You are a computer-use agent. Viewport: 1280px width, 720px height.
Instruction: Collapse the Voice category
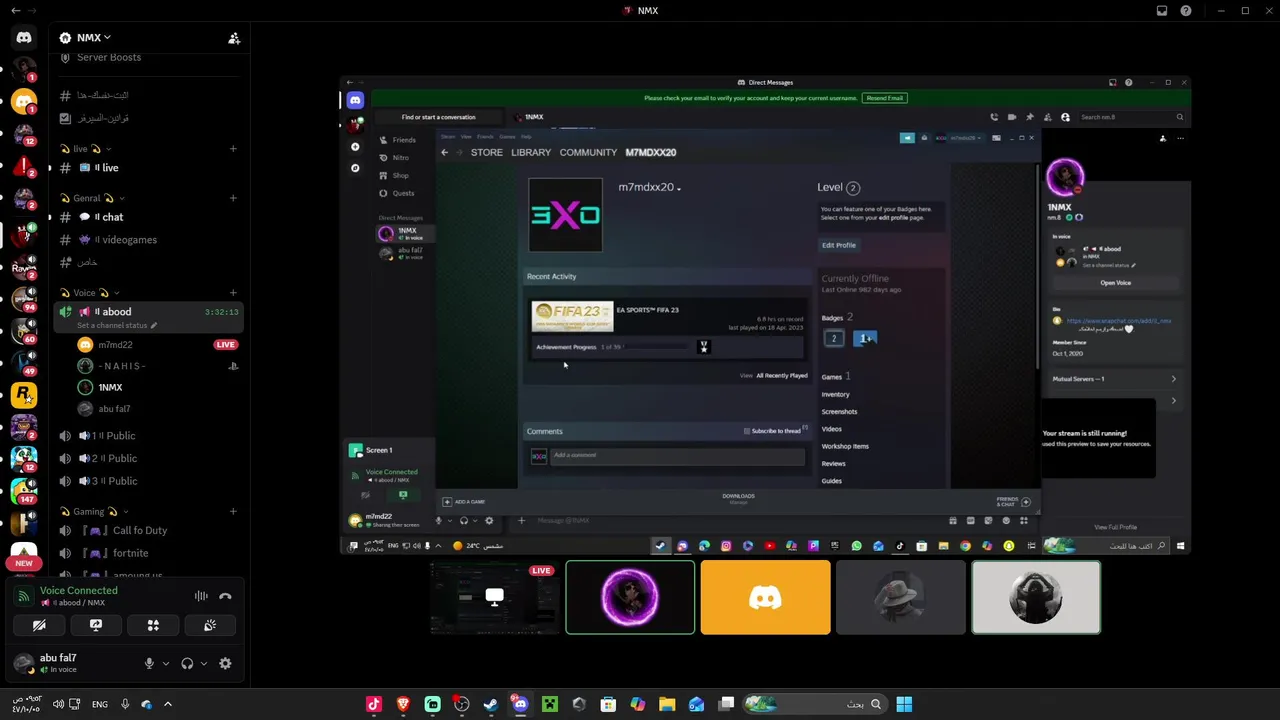(x=88, y=293)
